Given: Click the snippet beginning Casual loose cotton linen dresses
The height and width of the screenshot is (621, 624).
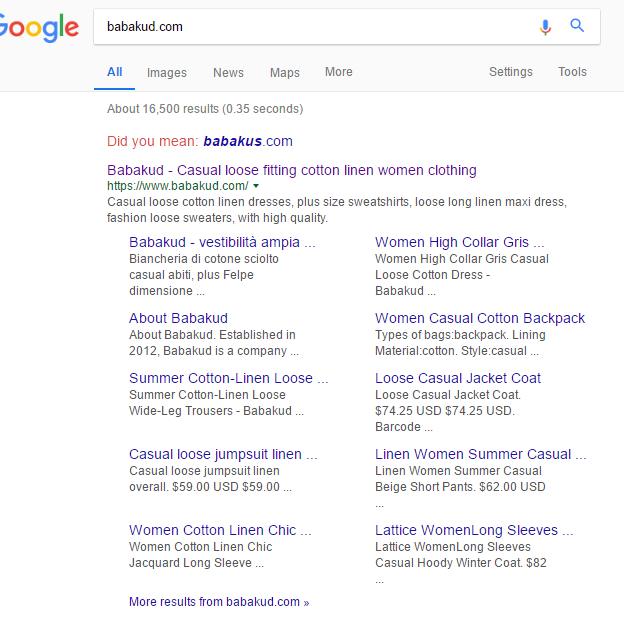Looking at the screenshot, I should [x=337, y=210].
